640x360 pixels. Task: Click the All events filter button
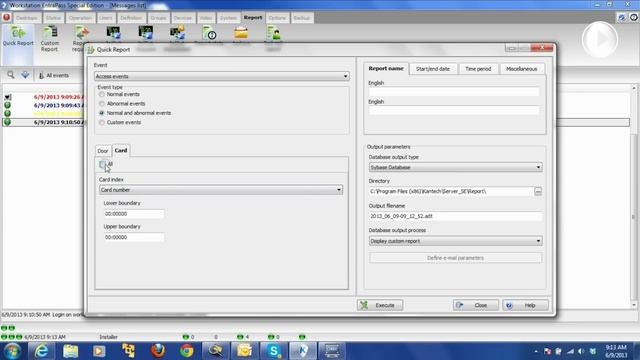[54, 76]
